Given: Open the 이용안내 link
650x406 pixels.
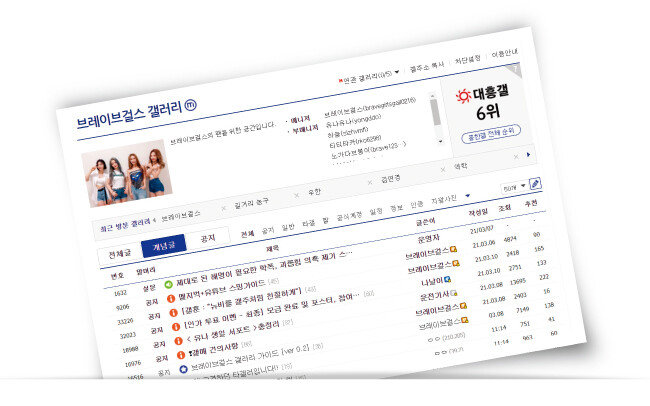Looking at the screenshot, I should (504, 53).
